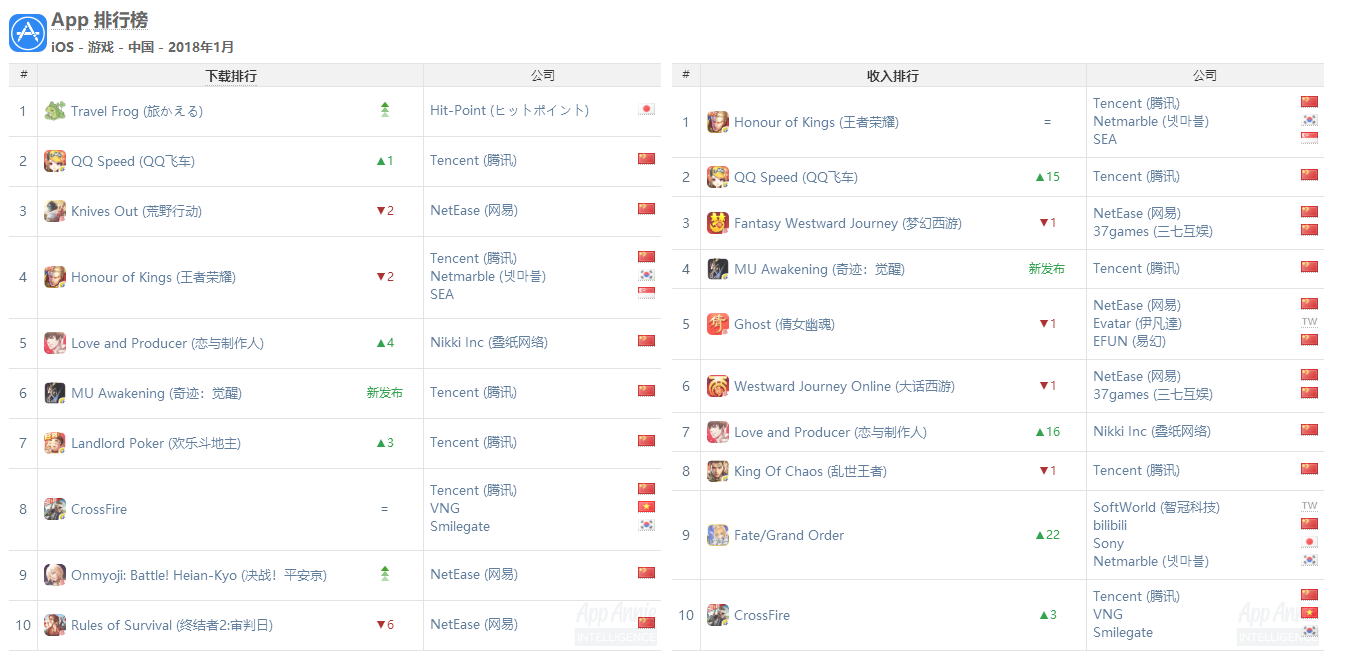
Task: Click VNG company in downloads CrossFire row
Action: pyautogui.click(x=445, y=508)
